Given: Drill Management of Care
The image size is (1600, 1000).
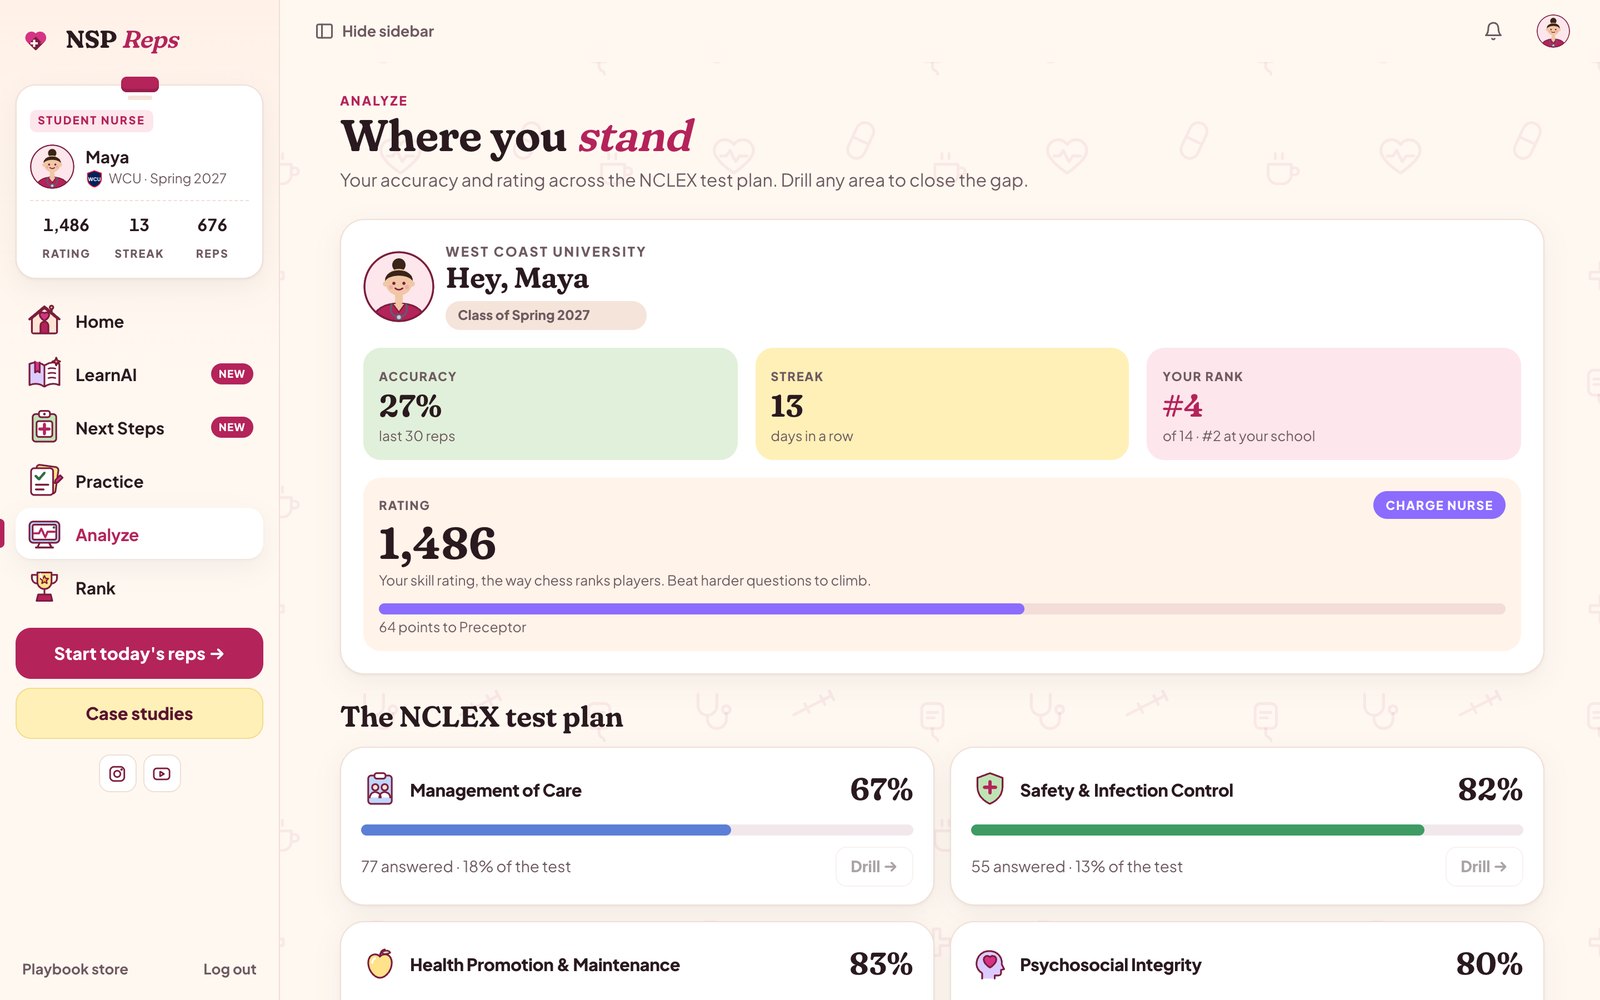Looking at the screenshot, I should click(874, 866).
